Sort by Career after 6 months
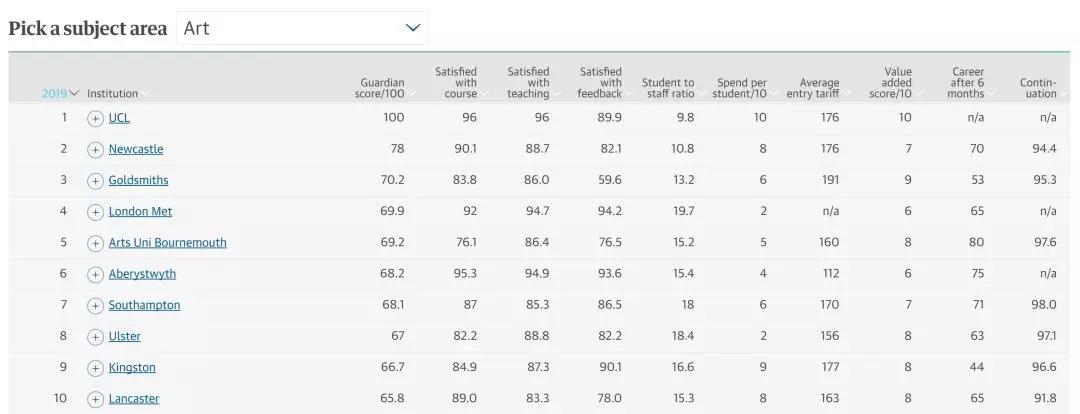 click(x=967, y=83)
